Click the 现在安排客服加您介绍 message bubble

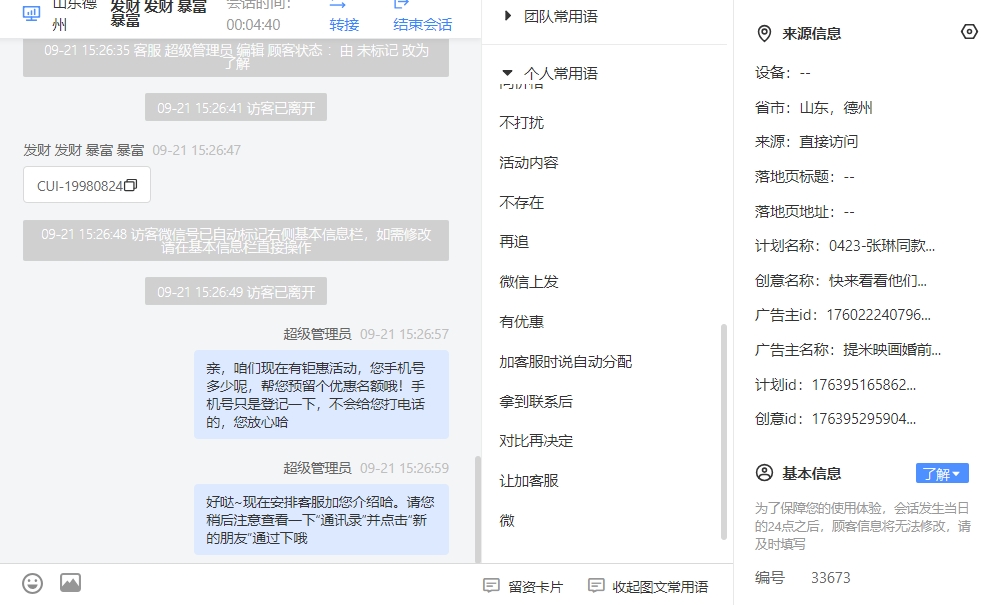(x=321, y=519)
